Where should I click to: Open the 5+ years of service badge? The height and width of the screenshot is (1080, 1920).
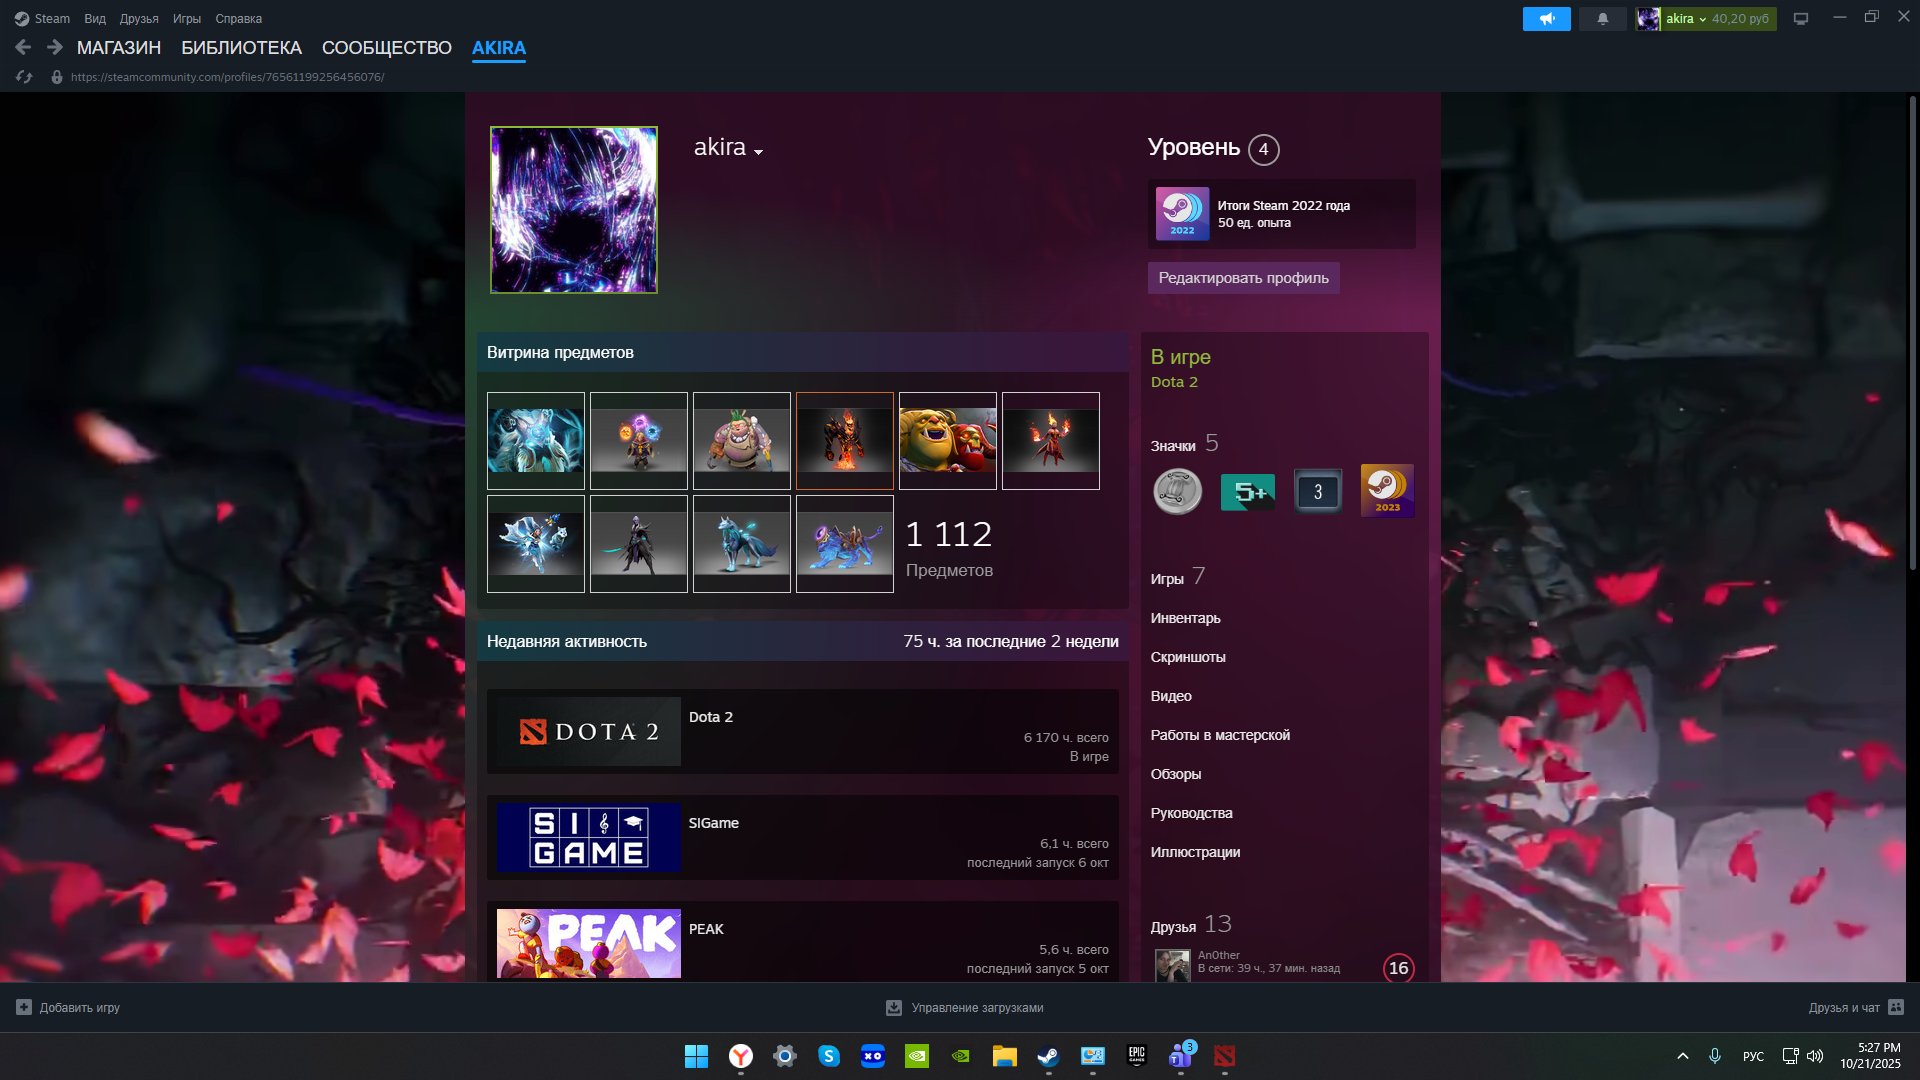tap(1247, 492)
